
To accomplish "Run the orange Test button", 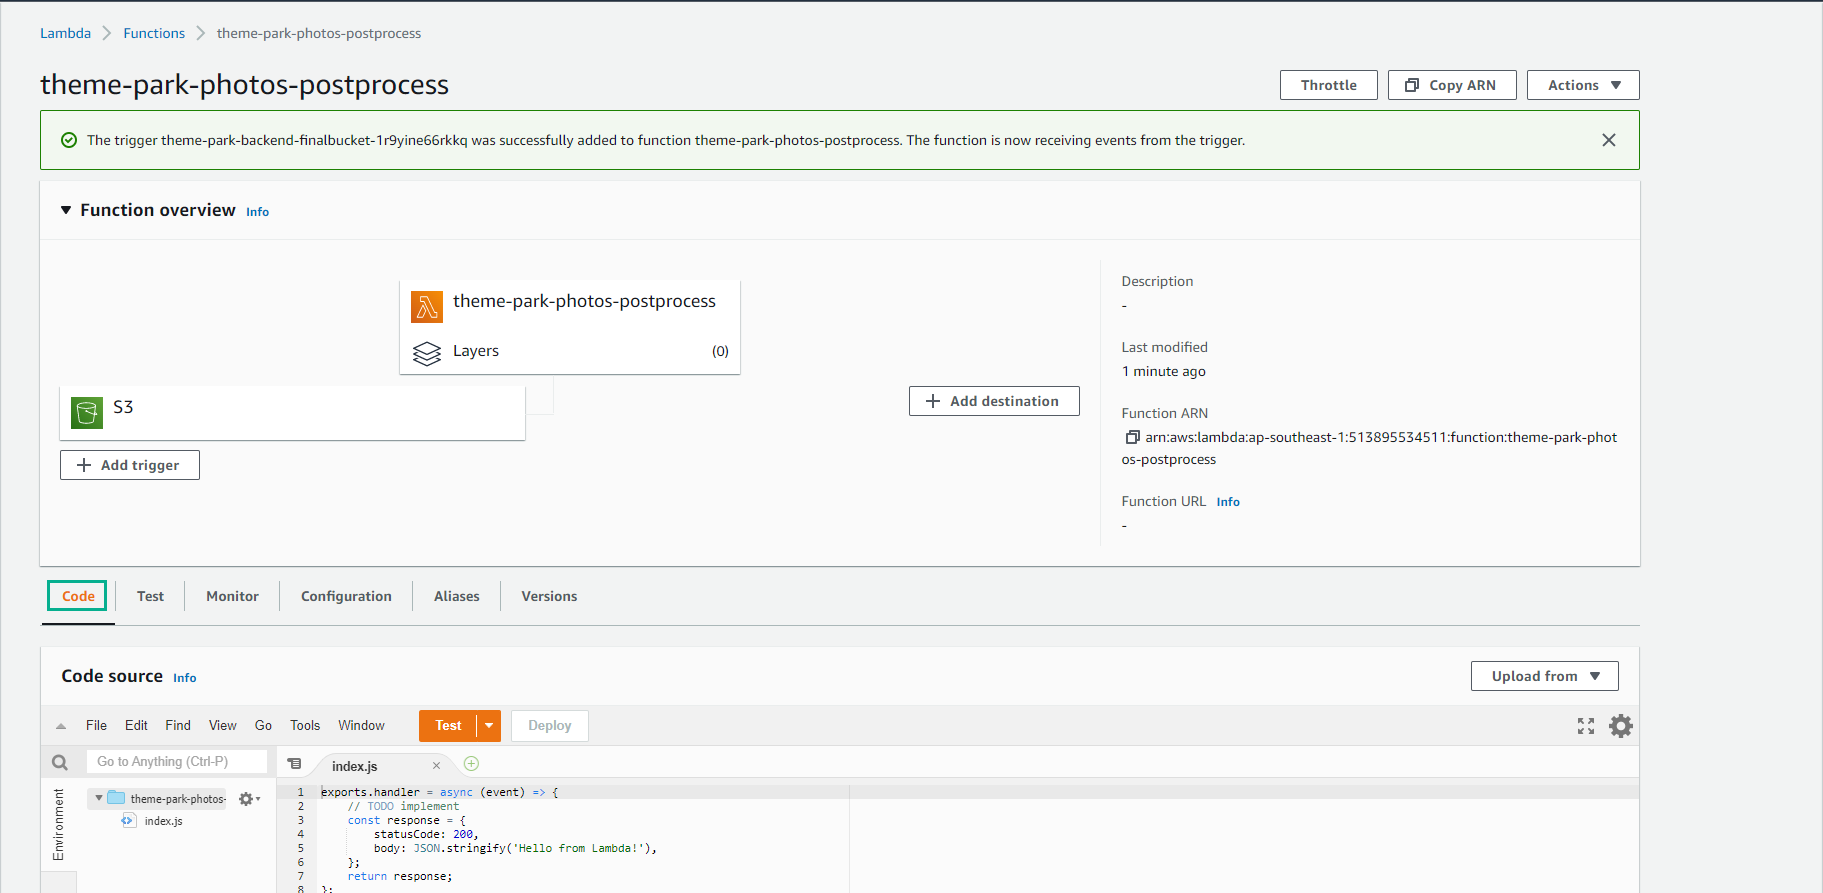I will click(x=448, y=726).
